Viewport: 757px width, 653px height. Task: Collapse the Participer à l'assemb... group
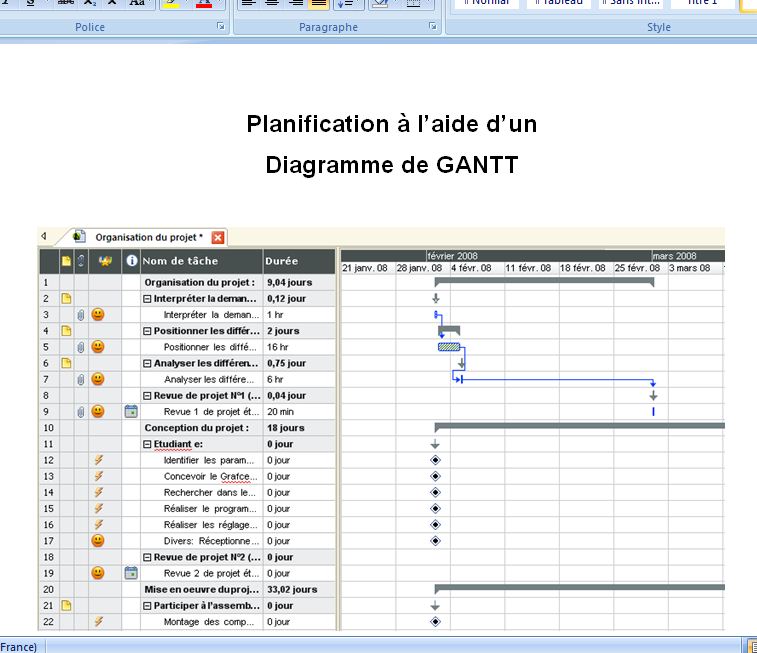coord(147,606)
